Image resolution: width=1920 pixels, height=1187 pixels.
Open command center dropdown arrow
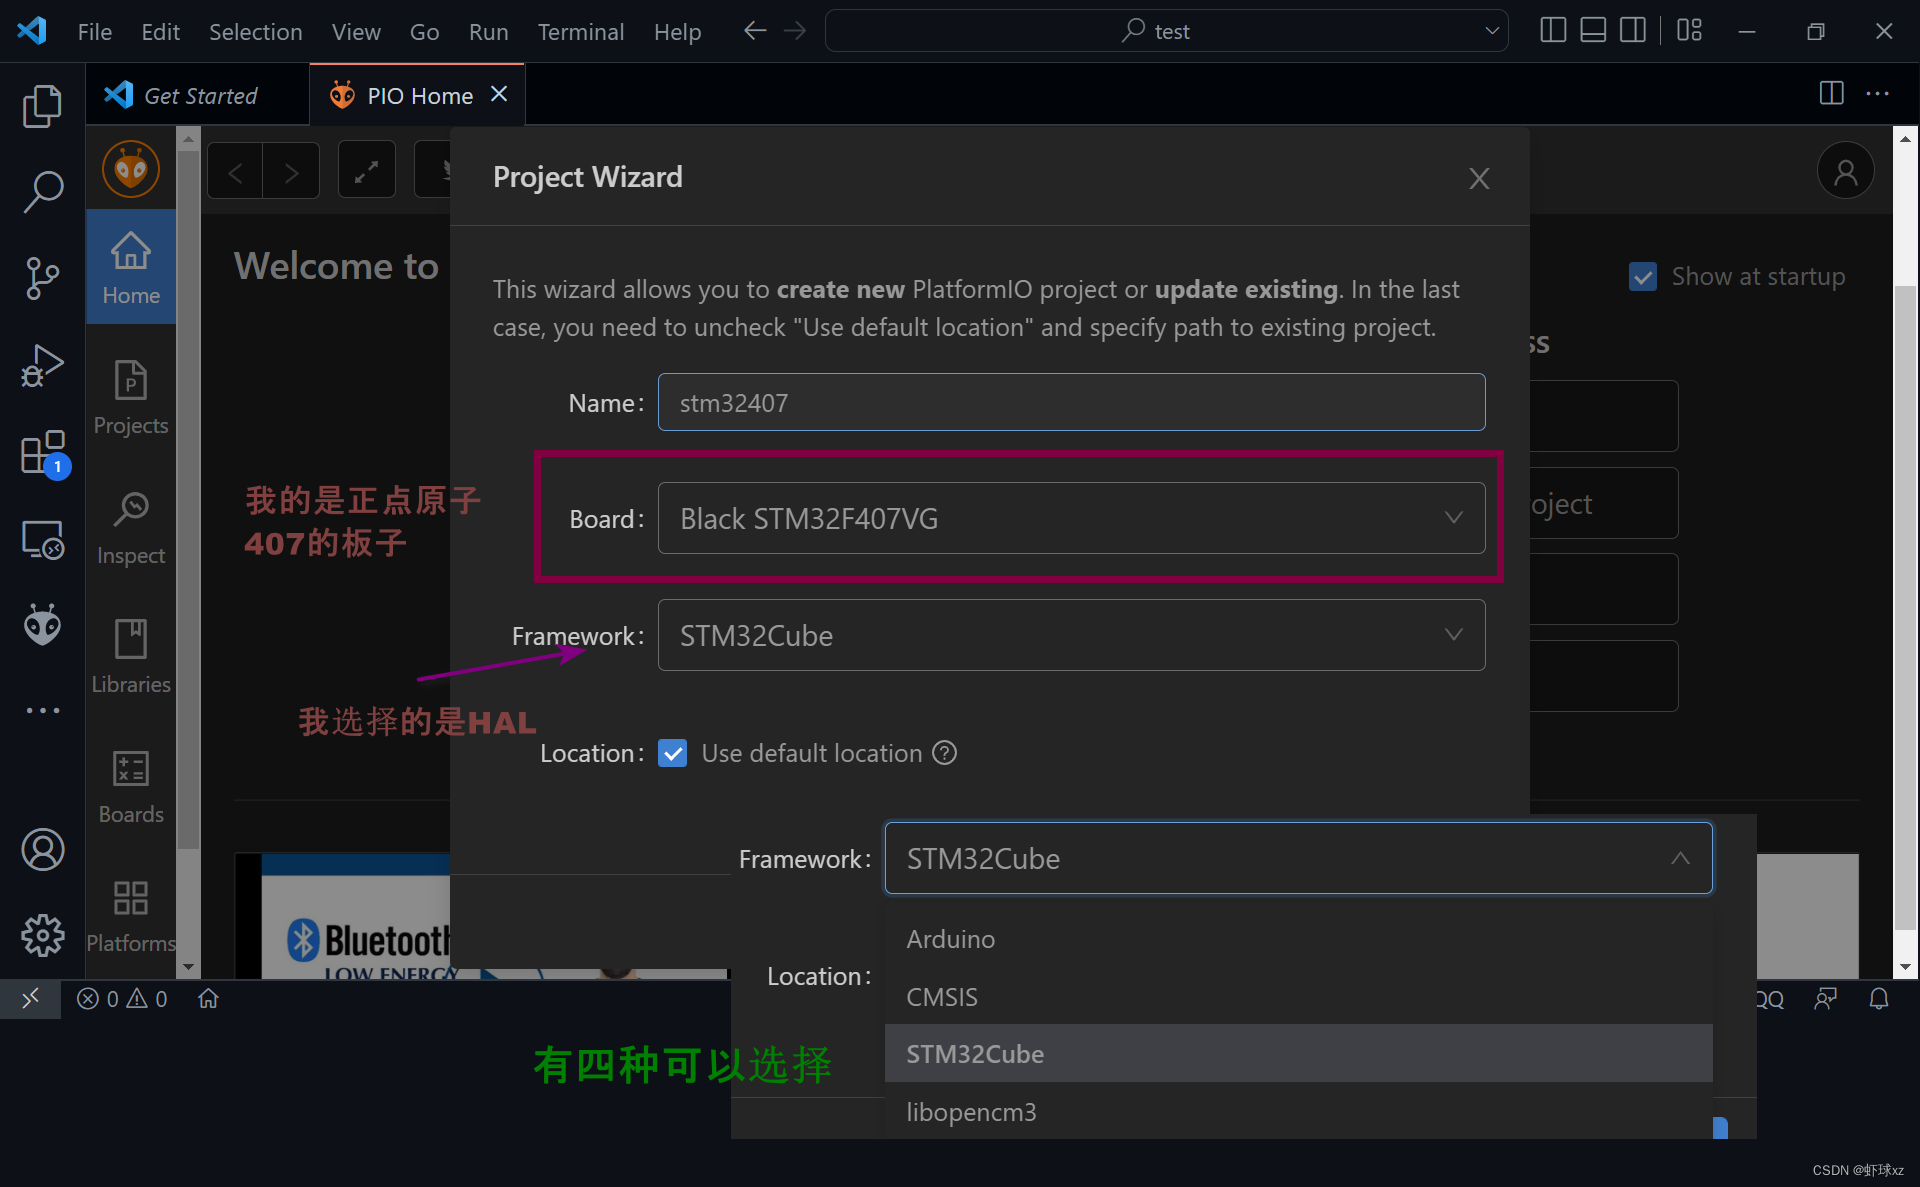click(x=1492, y=31)
